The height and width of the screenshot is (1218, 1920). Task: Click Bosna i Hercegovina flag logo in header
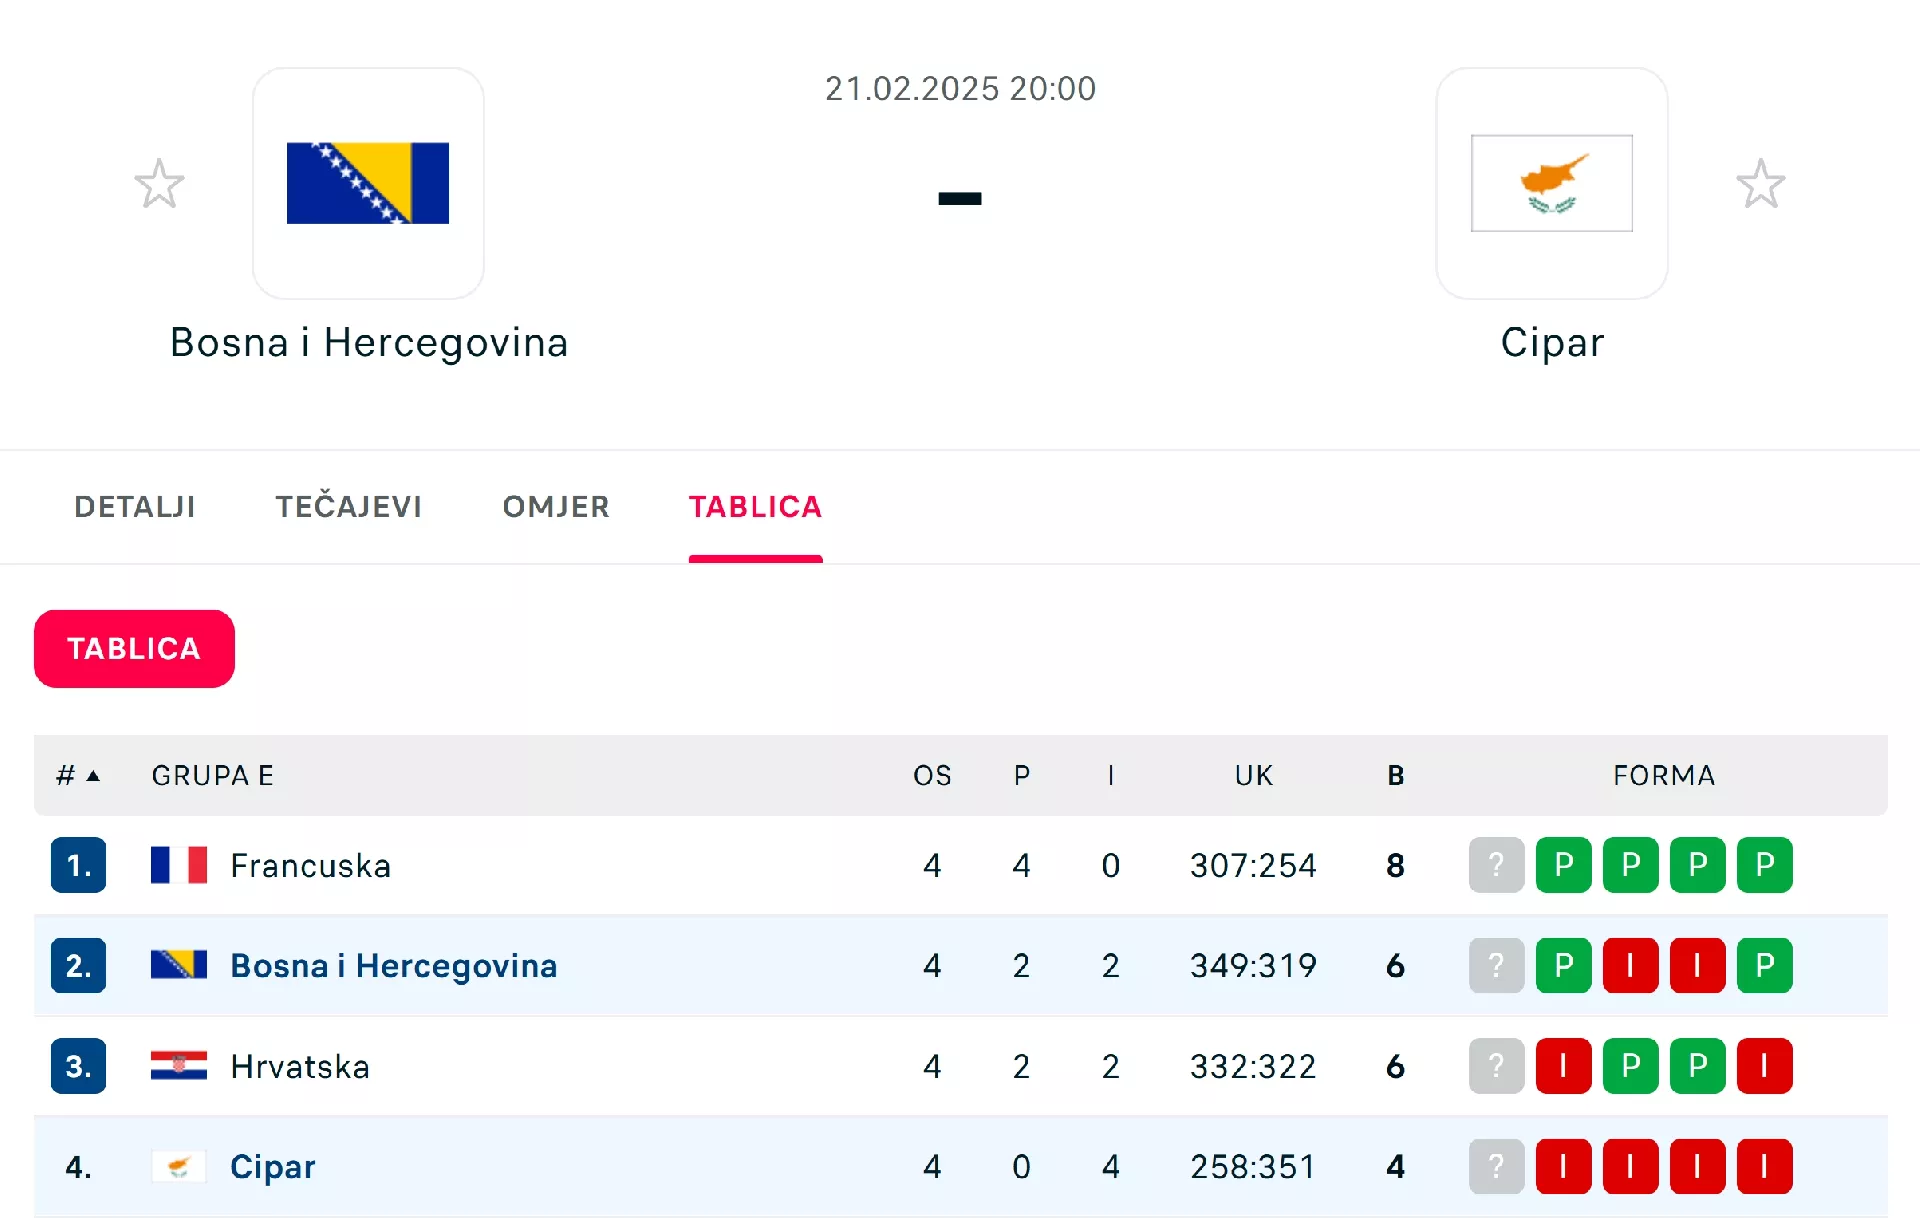(368, 183)
